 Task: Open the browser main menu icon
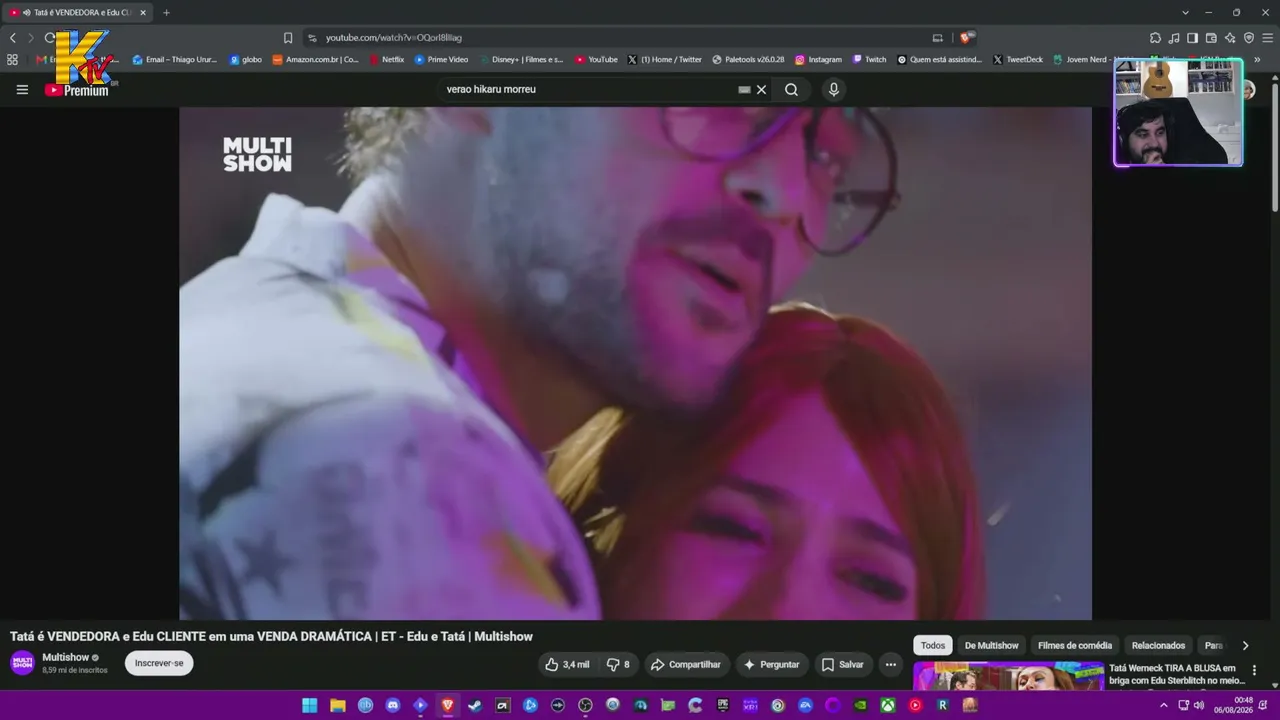pyautogui.click(x=1268, y=37)
